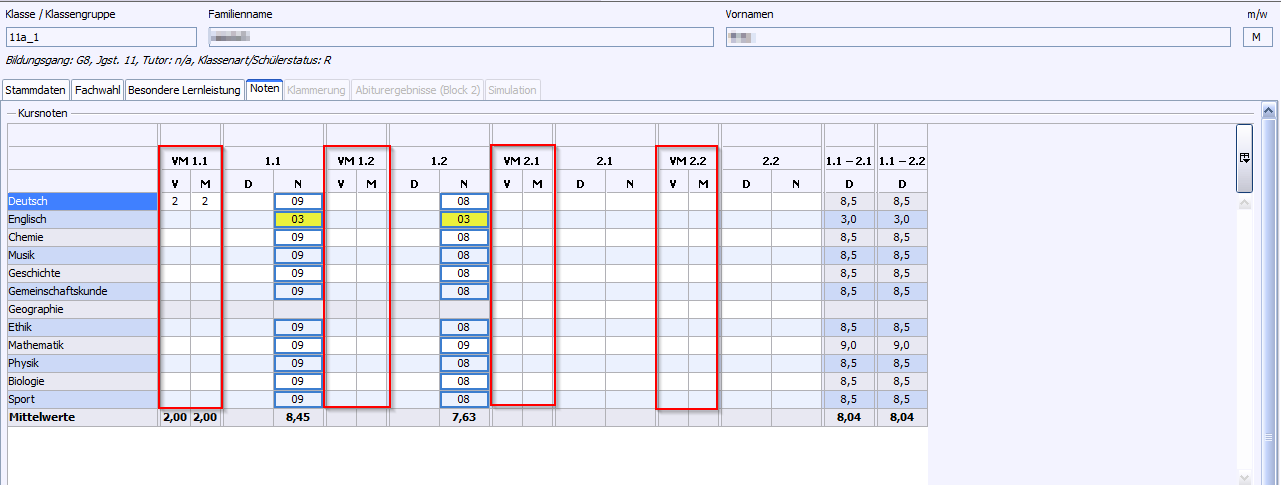Click the Familienname input field
This screenshot has height=485, width=1281.
point(460,37)
